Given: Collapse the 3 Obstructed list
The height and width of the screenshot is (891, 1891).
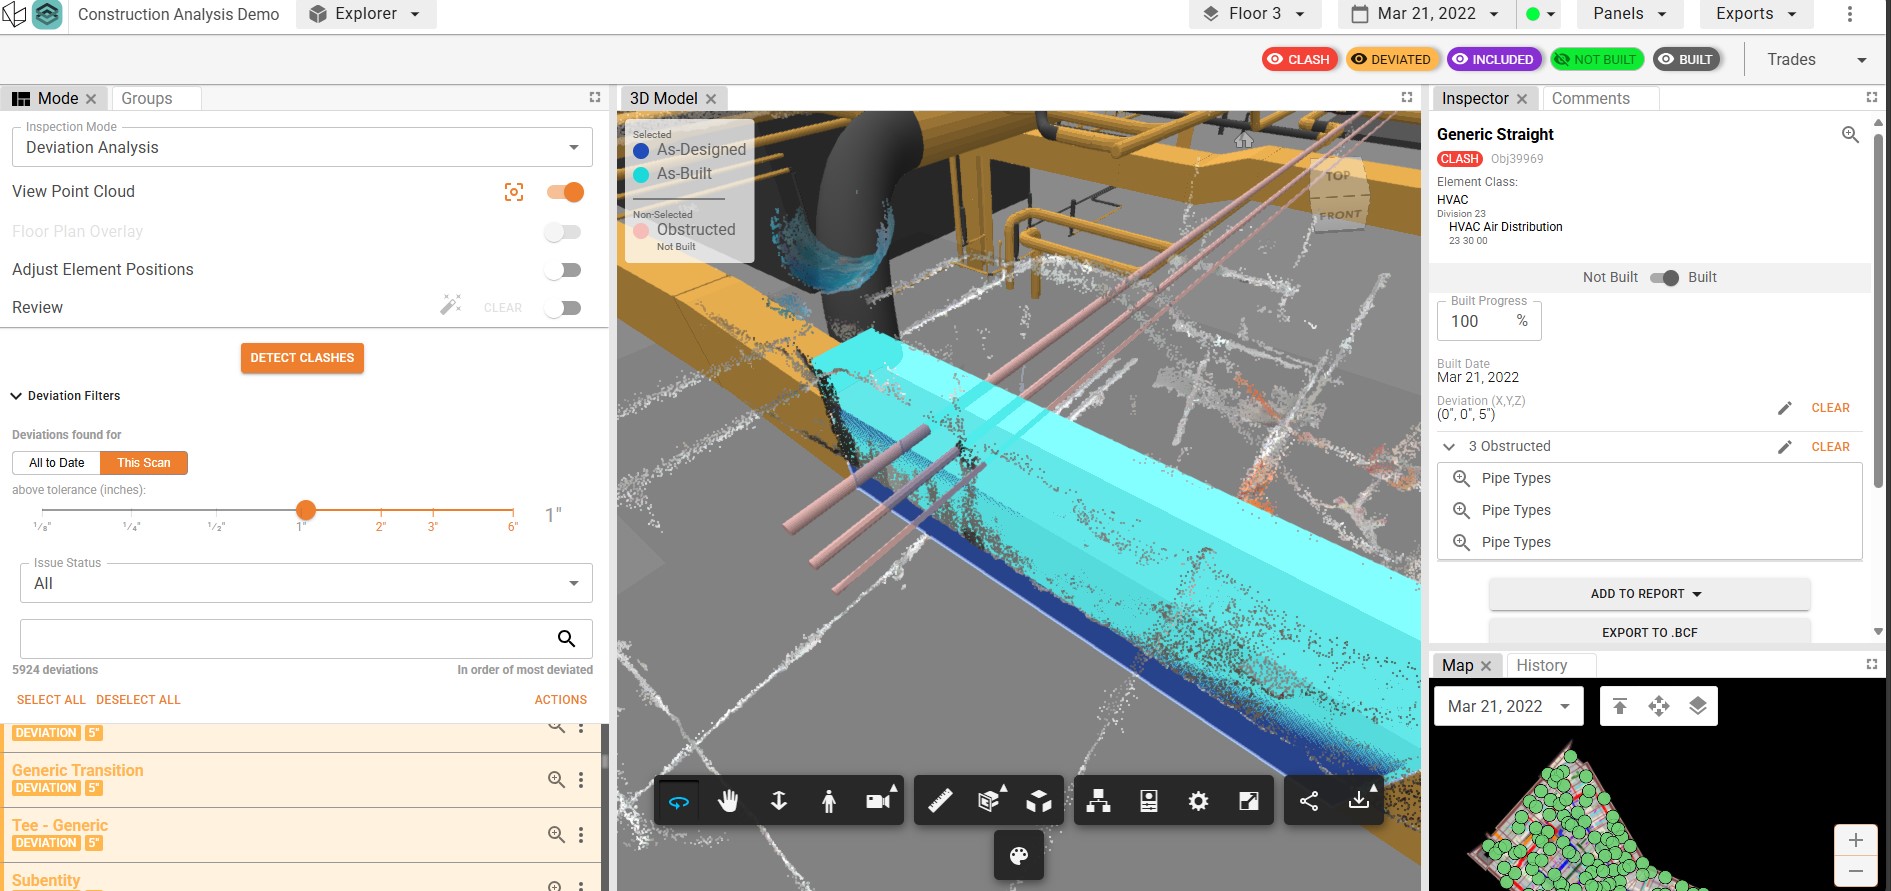Looking at the screenshot, I should tap(1448, 447).
